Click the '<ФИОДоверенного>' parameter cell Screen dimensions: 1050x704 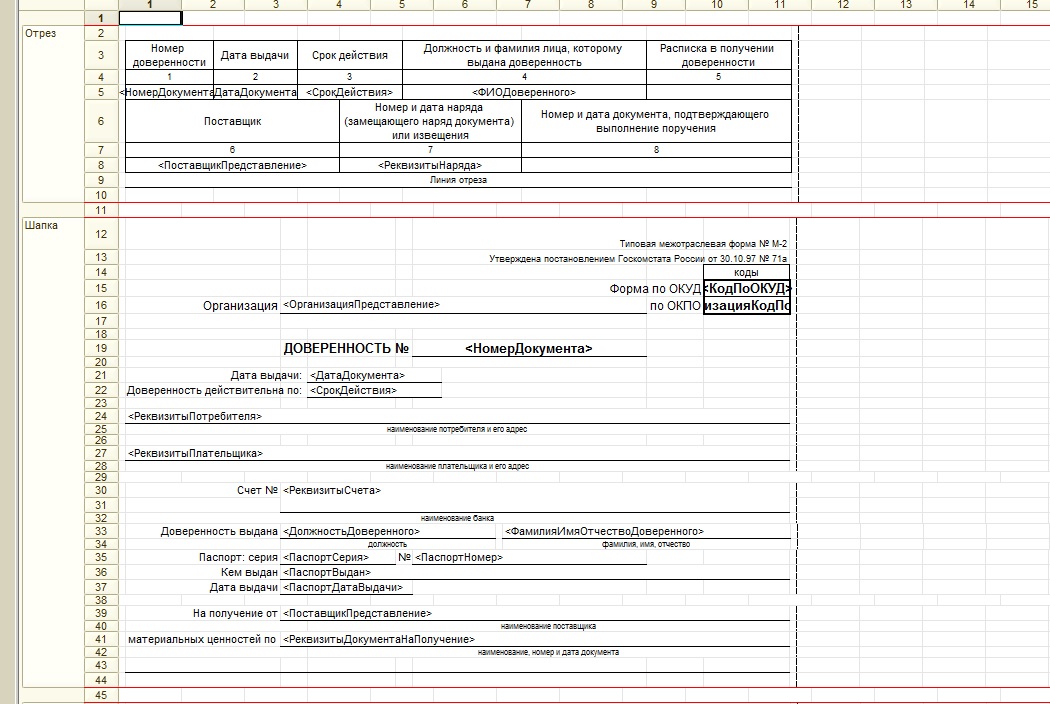coord(524,92)
